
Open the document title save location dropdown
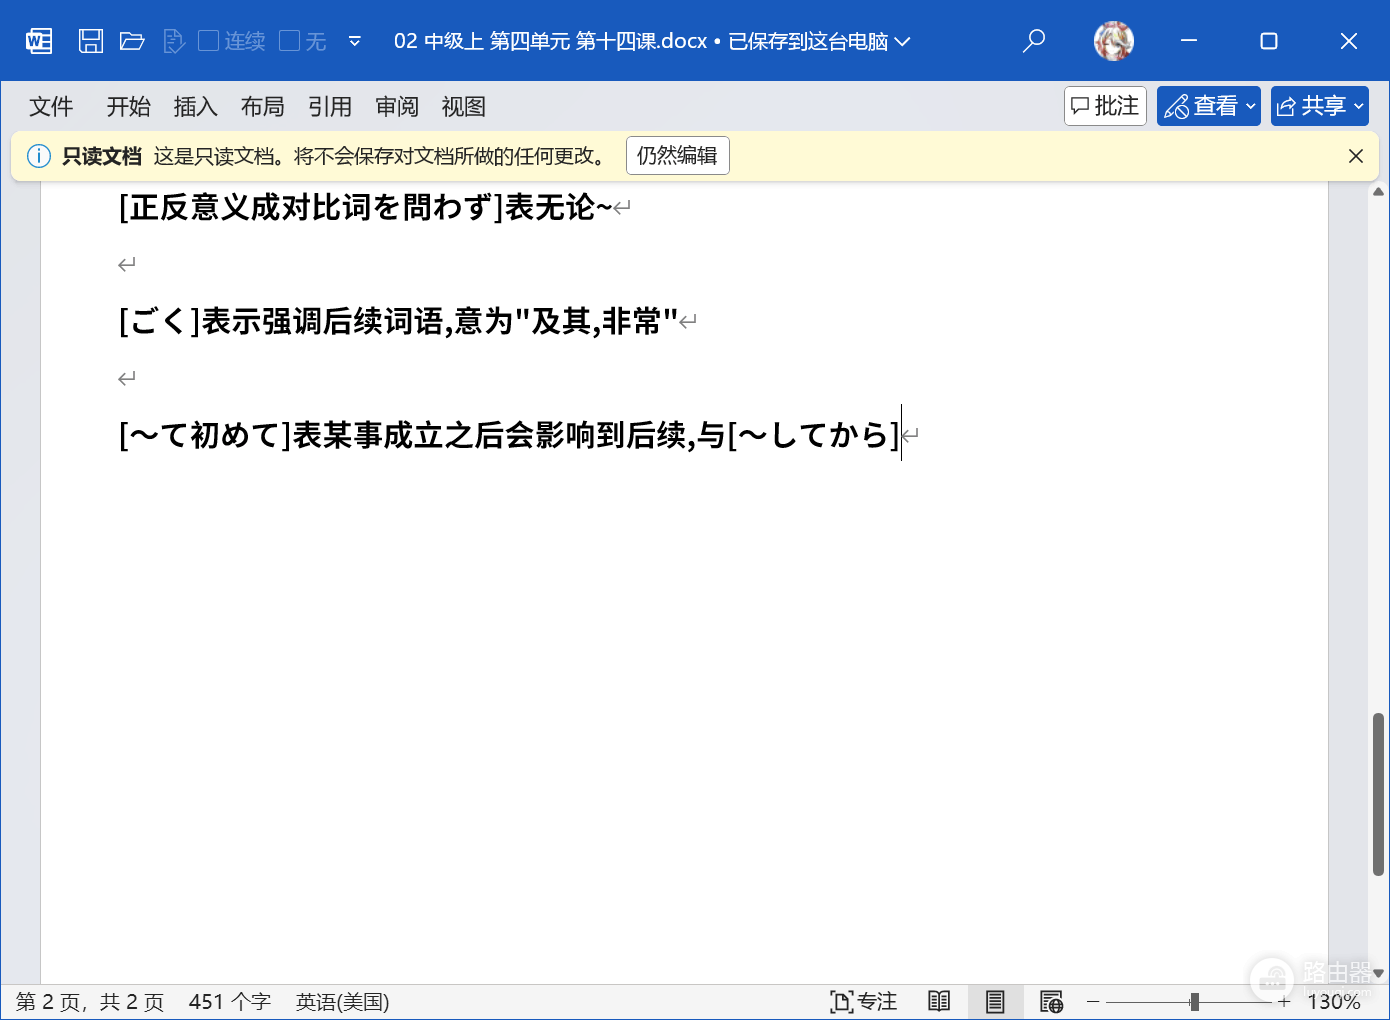tap(902, 41)
